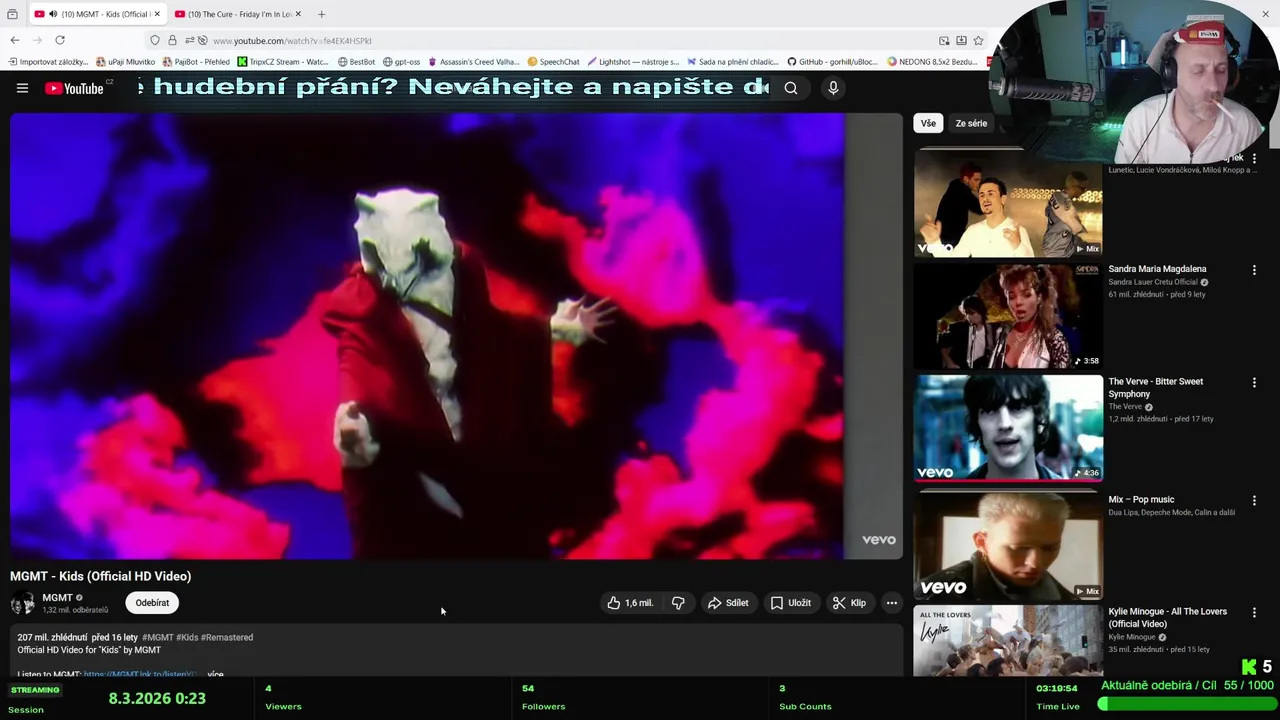Open the Lightshot bookmark
The width and height of the screenshot is (1280, 720).
point(634,62)
